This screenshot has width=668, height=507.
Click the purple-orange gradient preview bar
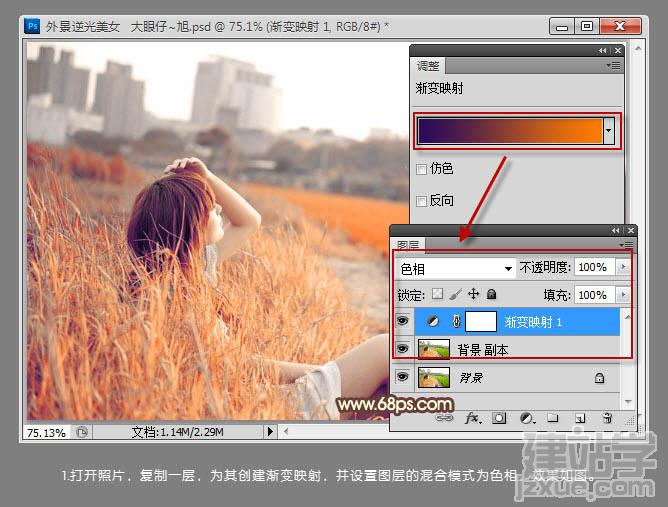click(x=510, y=131)
